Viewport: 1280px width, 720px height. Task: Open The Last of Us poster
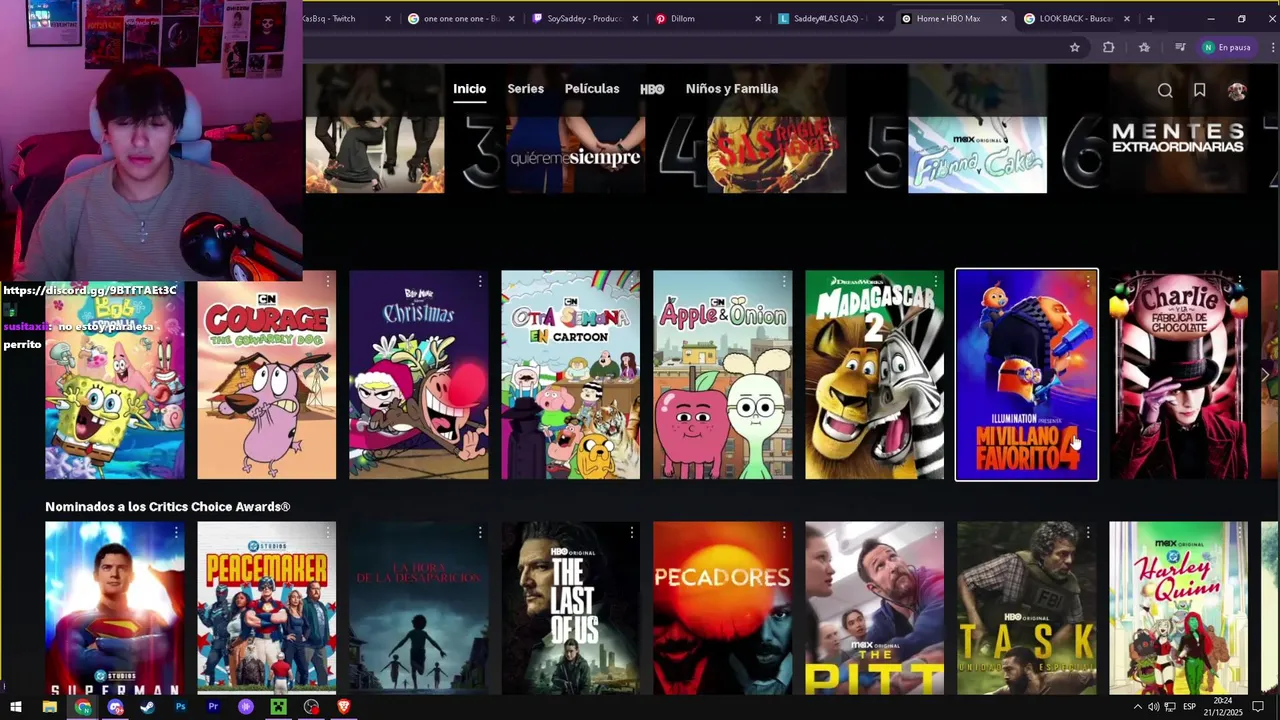click(571, 608)
